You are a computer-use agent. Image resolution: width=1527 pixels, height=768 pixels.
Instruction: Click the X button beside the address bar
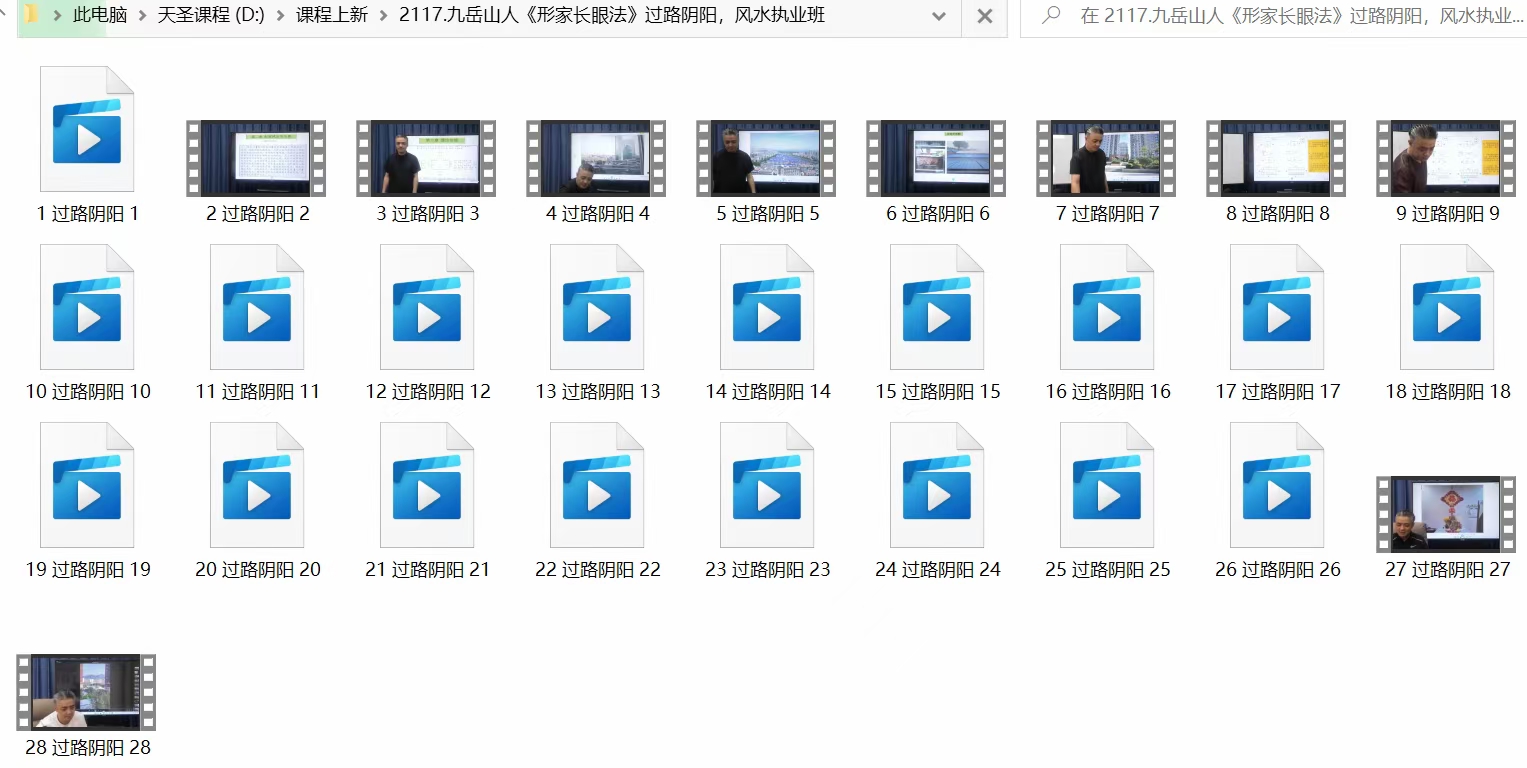click(x=985, y=16)
